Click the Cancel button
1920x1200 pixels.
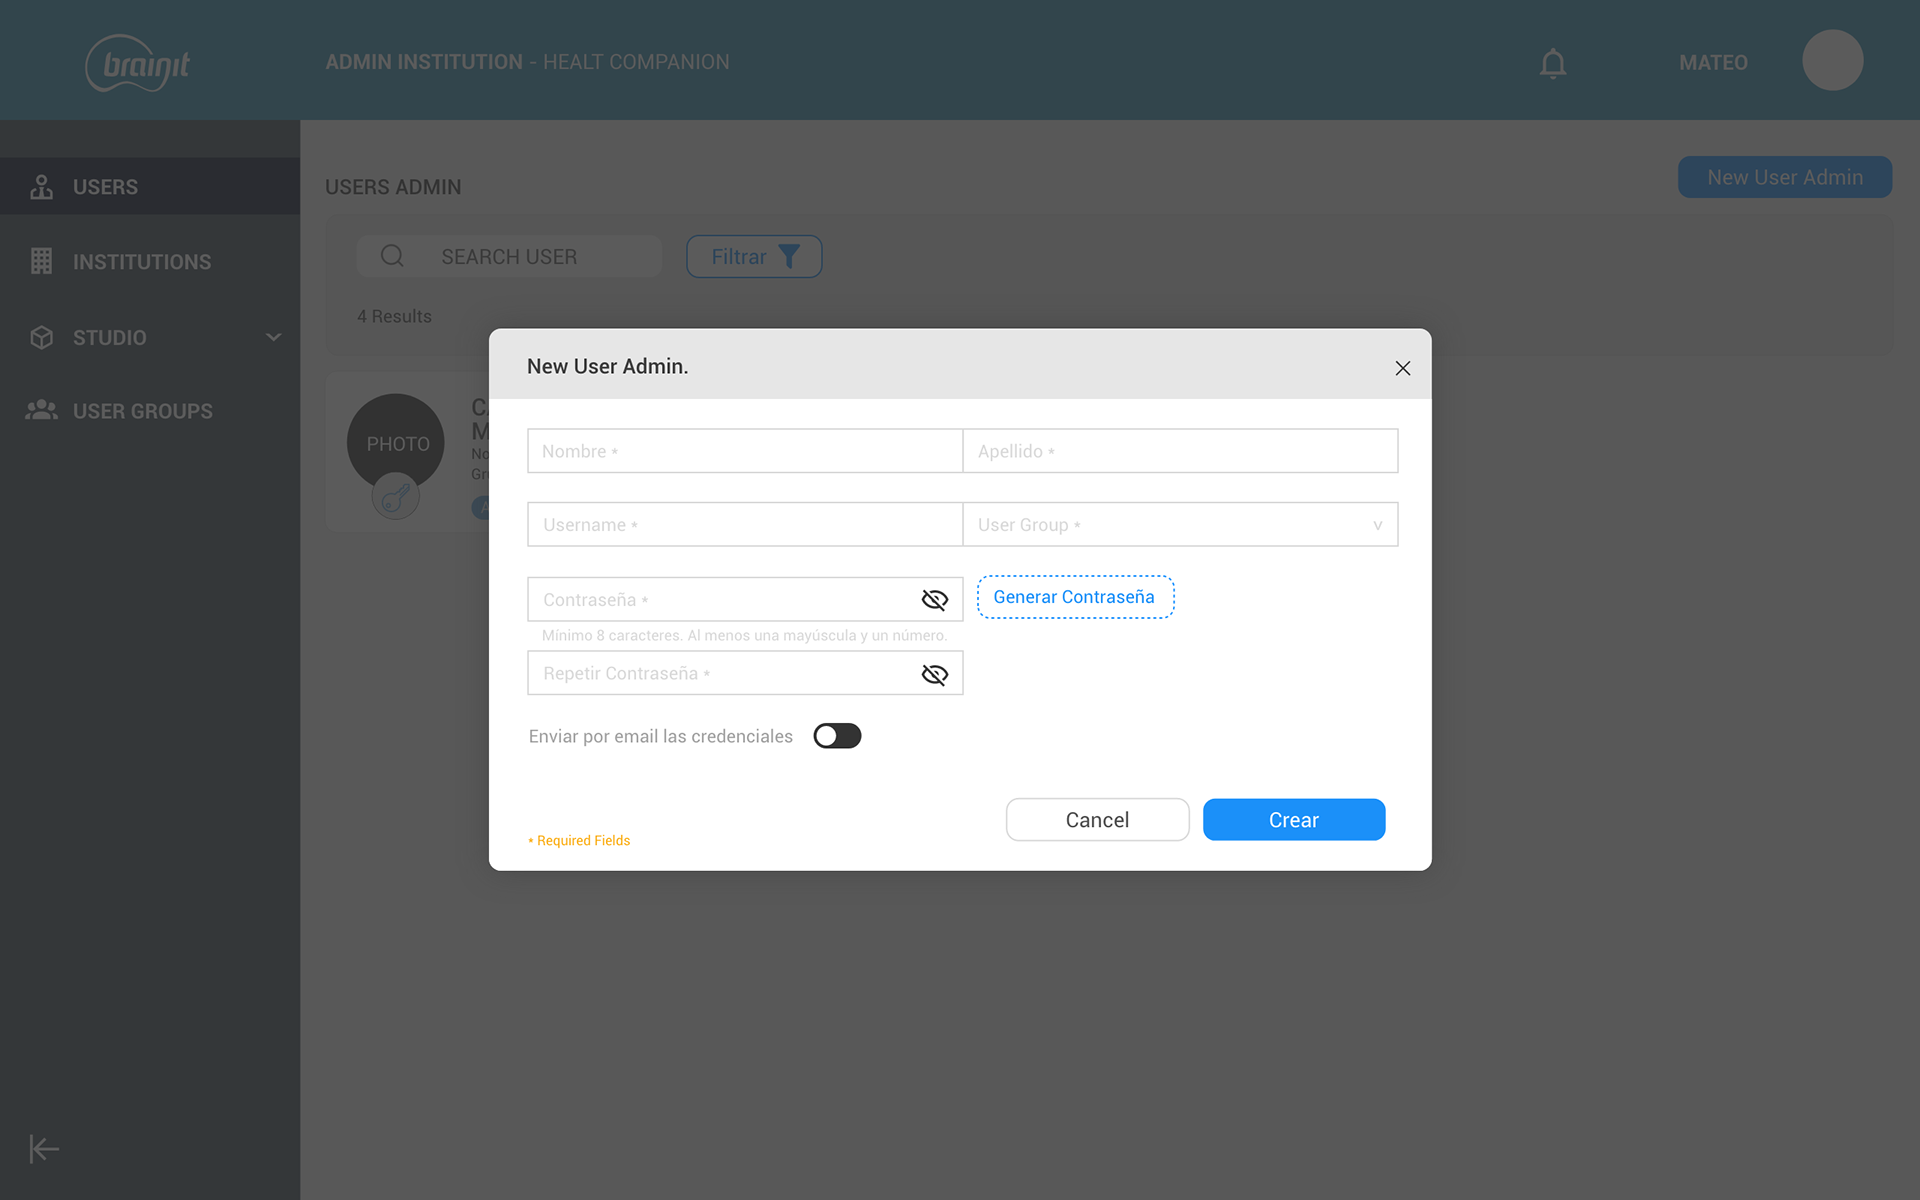click(1097, 820)
